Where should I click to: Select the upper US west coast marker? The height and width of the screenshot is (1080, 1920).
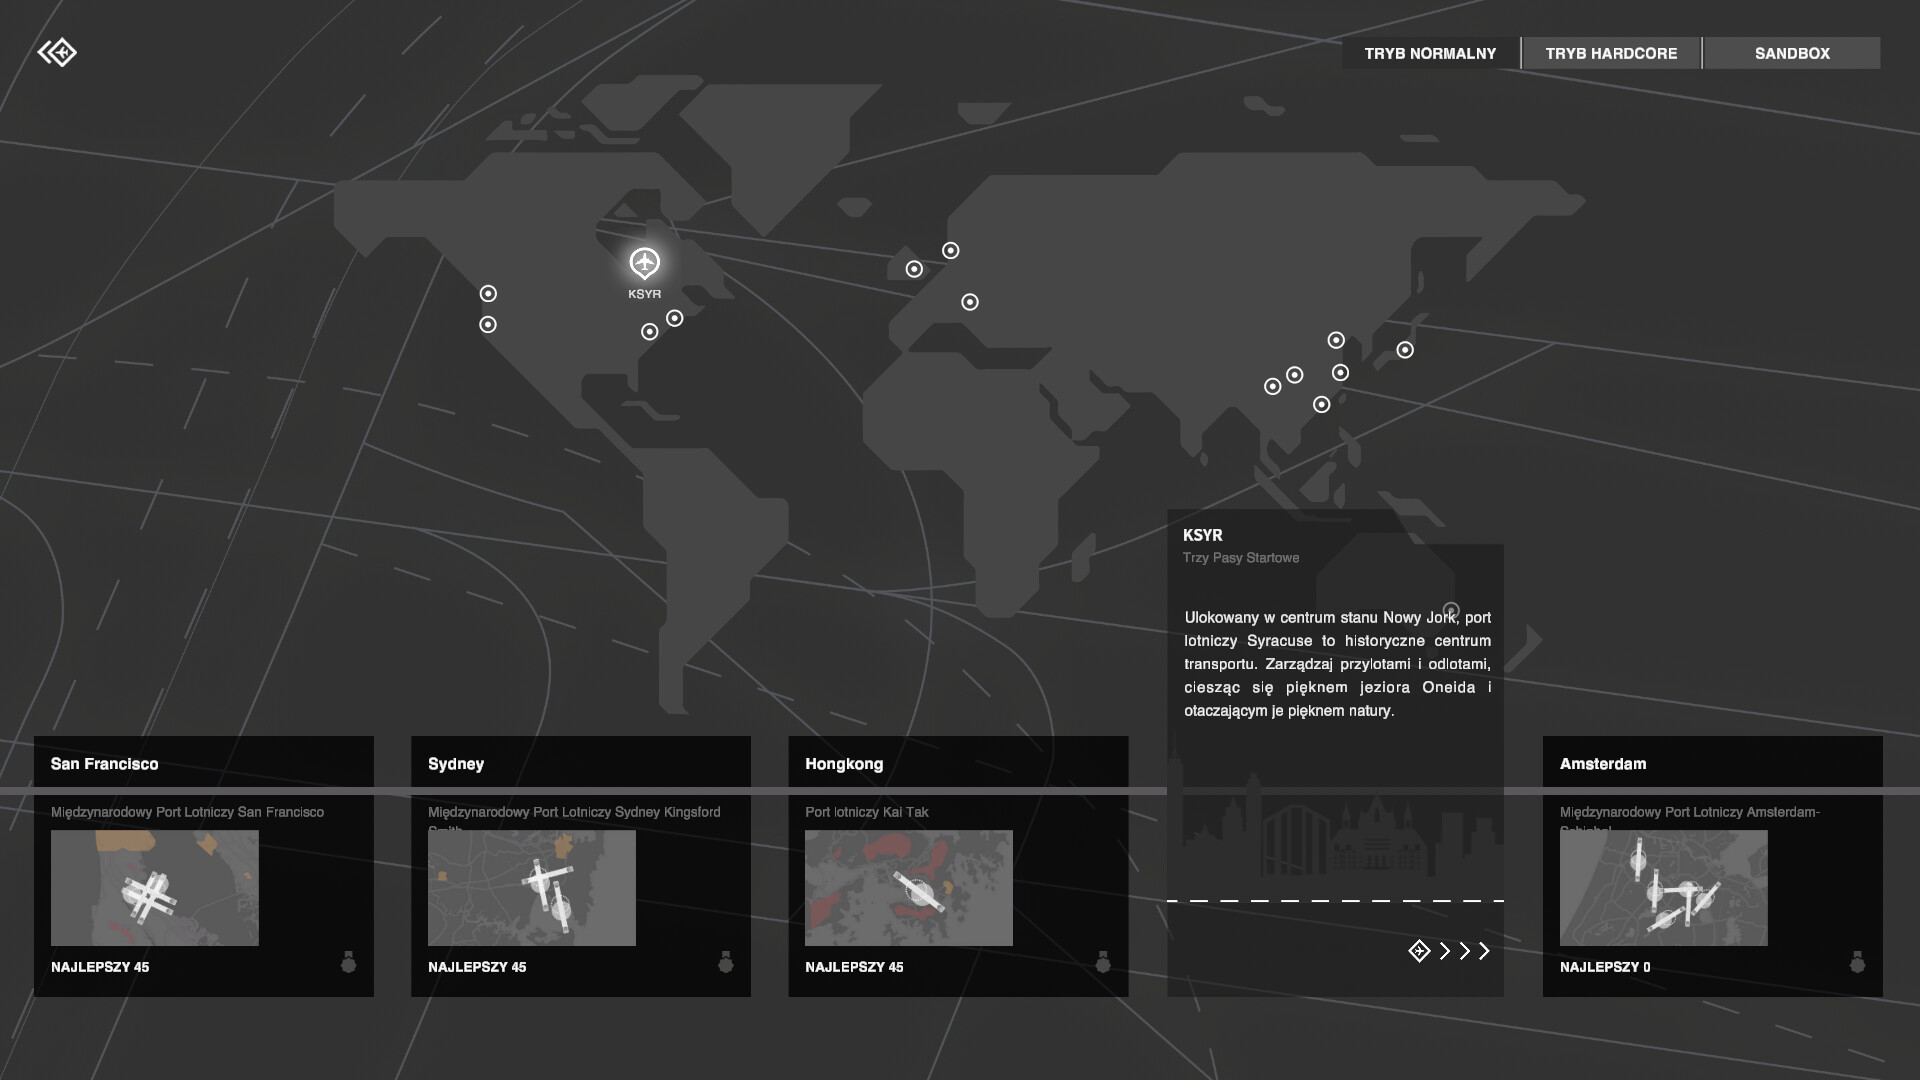click(488, 294)
